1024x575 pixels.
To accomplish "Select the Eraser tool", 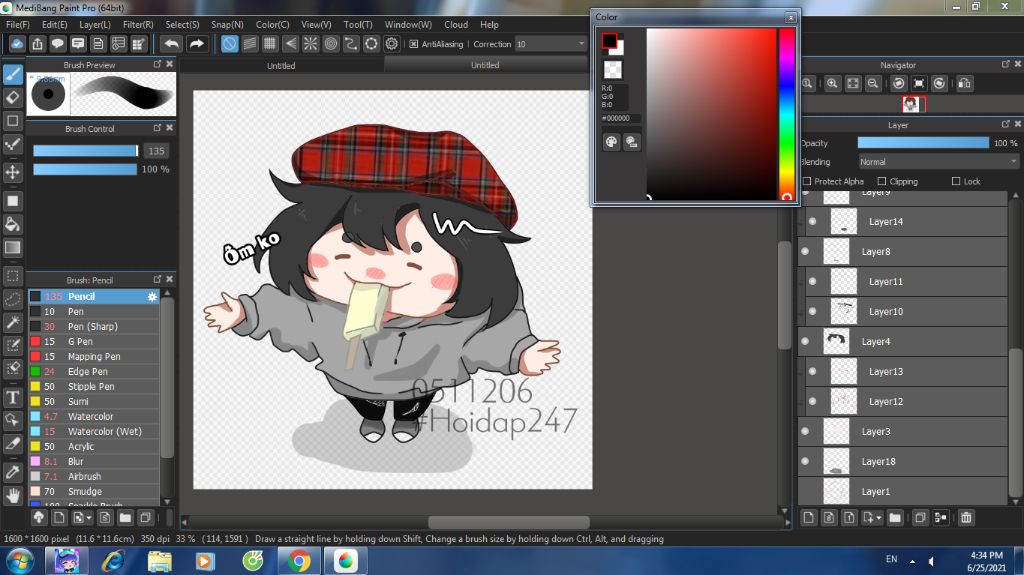I will coord(12,97).
